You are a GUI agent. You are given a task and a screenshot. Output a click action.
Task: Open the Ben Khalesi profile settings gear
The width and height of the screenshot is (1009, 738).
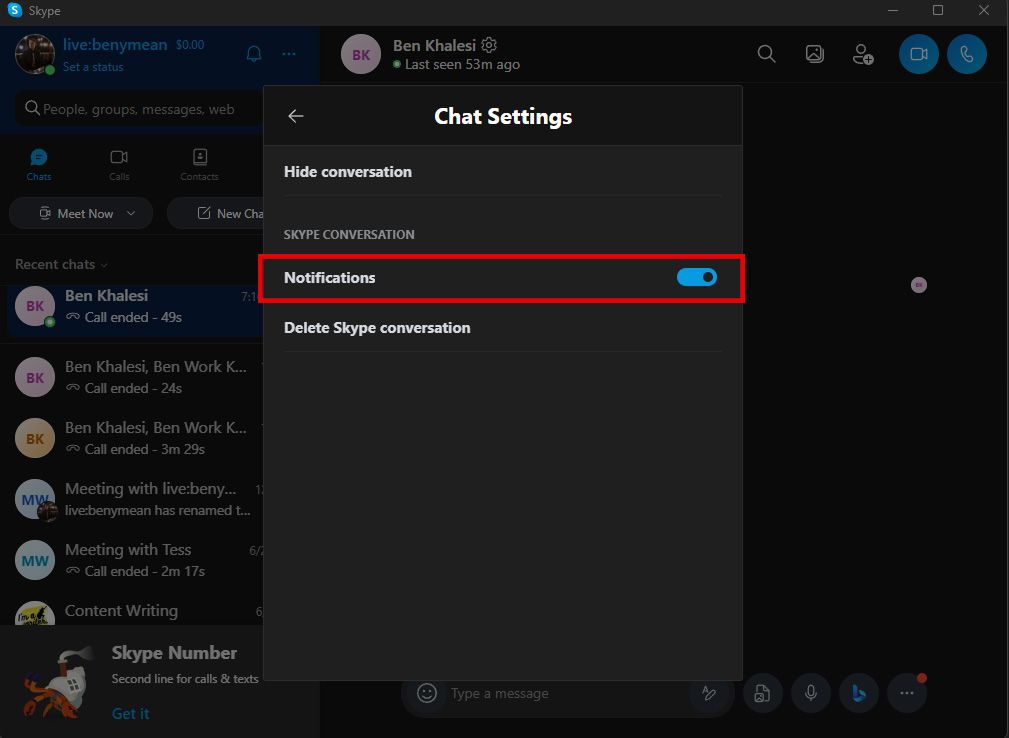click(489, 44)
